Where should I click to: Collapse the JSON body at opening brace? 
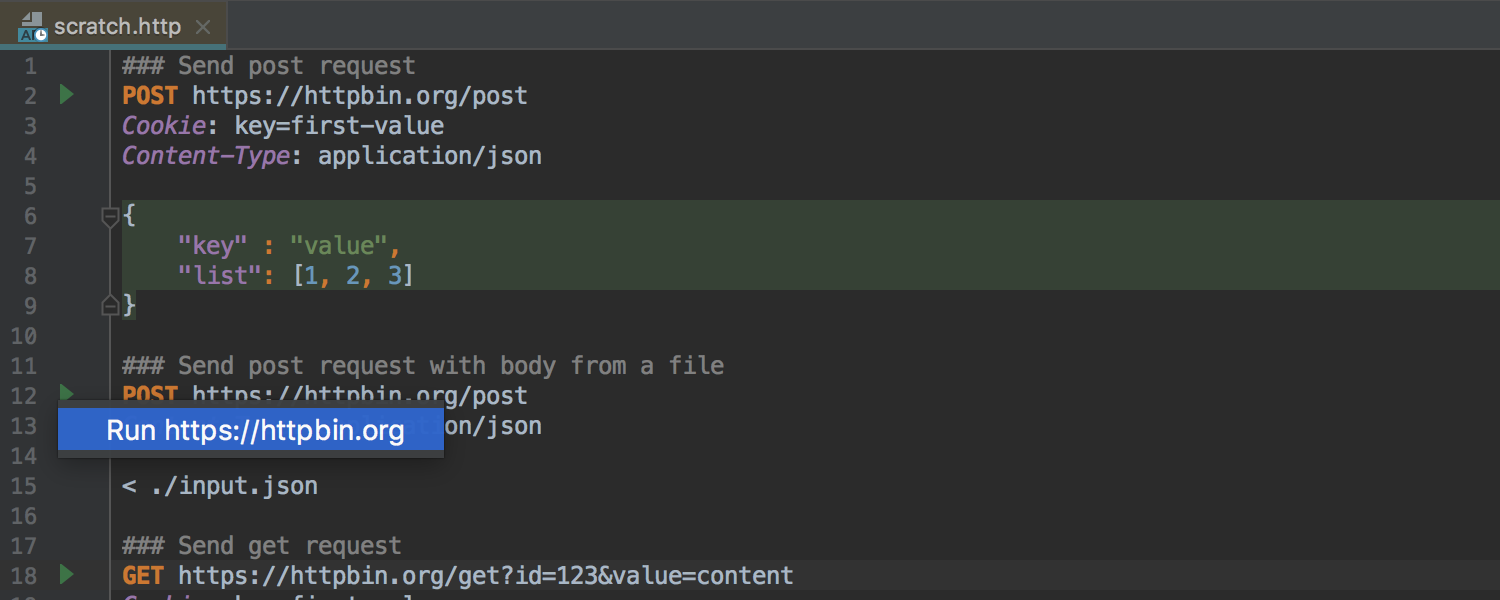point(111,216)
